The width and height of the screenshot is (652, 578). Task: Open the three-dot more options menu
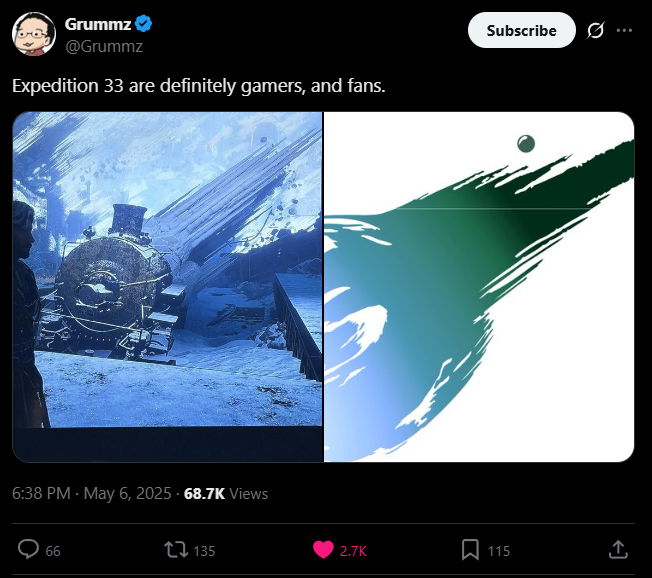(x=624, y=30)
